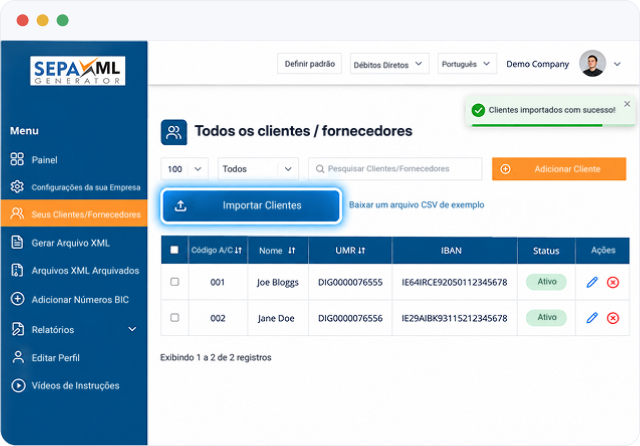Click the records count text below table
The width and height of the screenshot is (640, 446).
pyautogui.click(x=216, y=357)
